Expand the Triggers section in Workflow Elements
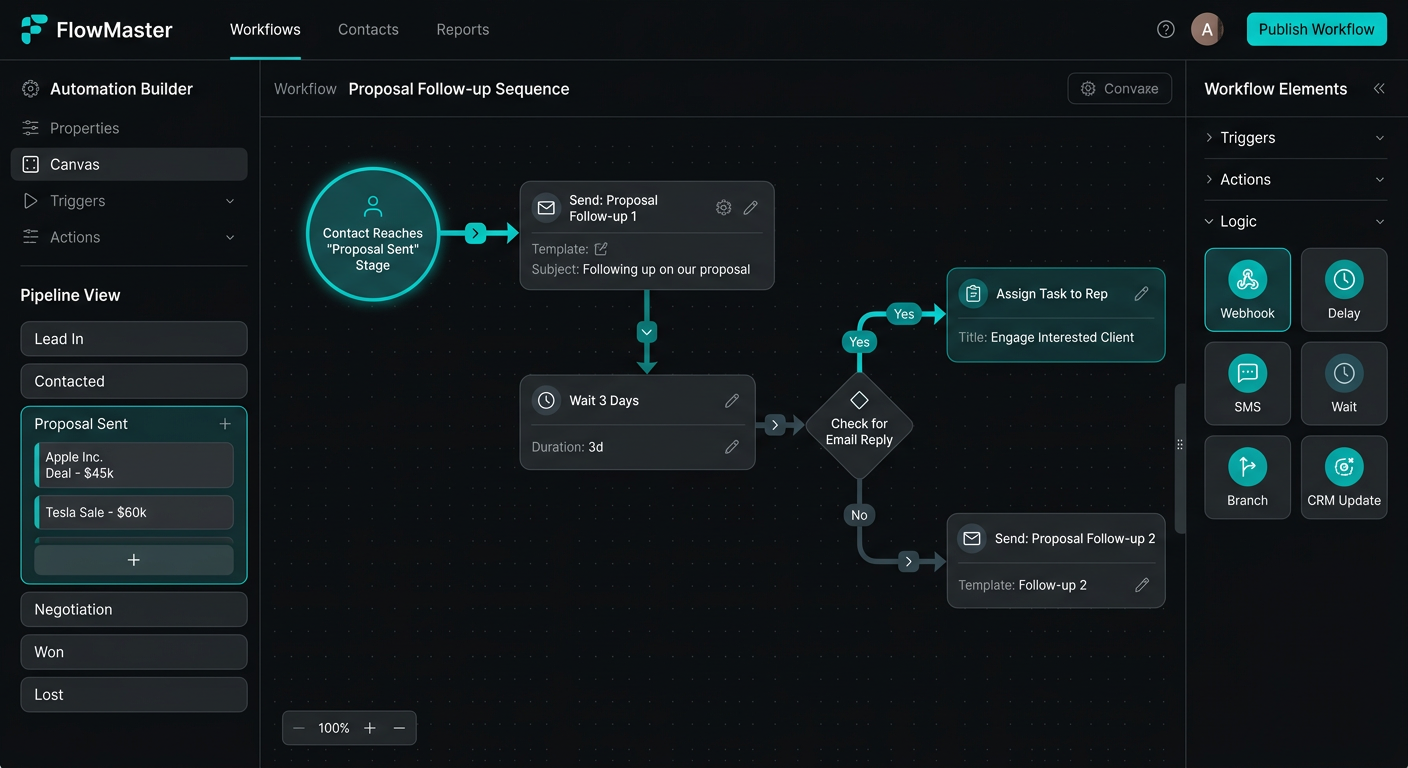 tap(1294, 137)
